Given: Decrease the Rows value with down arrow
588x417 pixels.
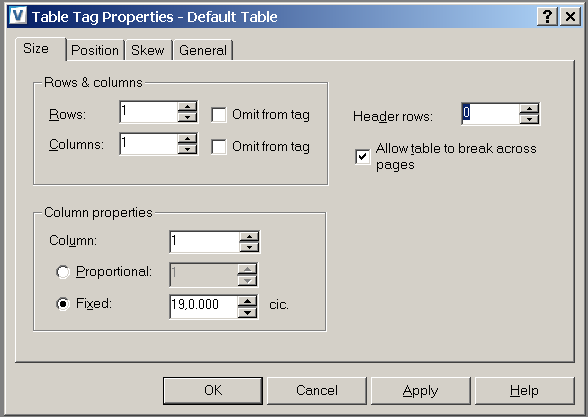Looking at the screenshot, I should point(187,117).
